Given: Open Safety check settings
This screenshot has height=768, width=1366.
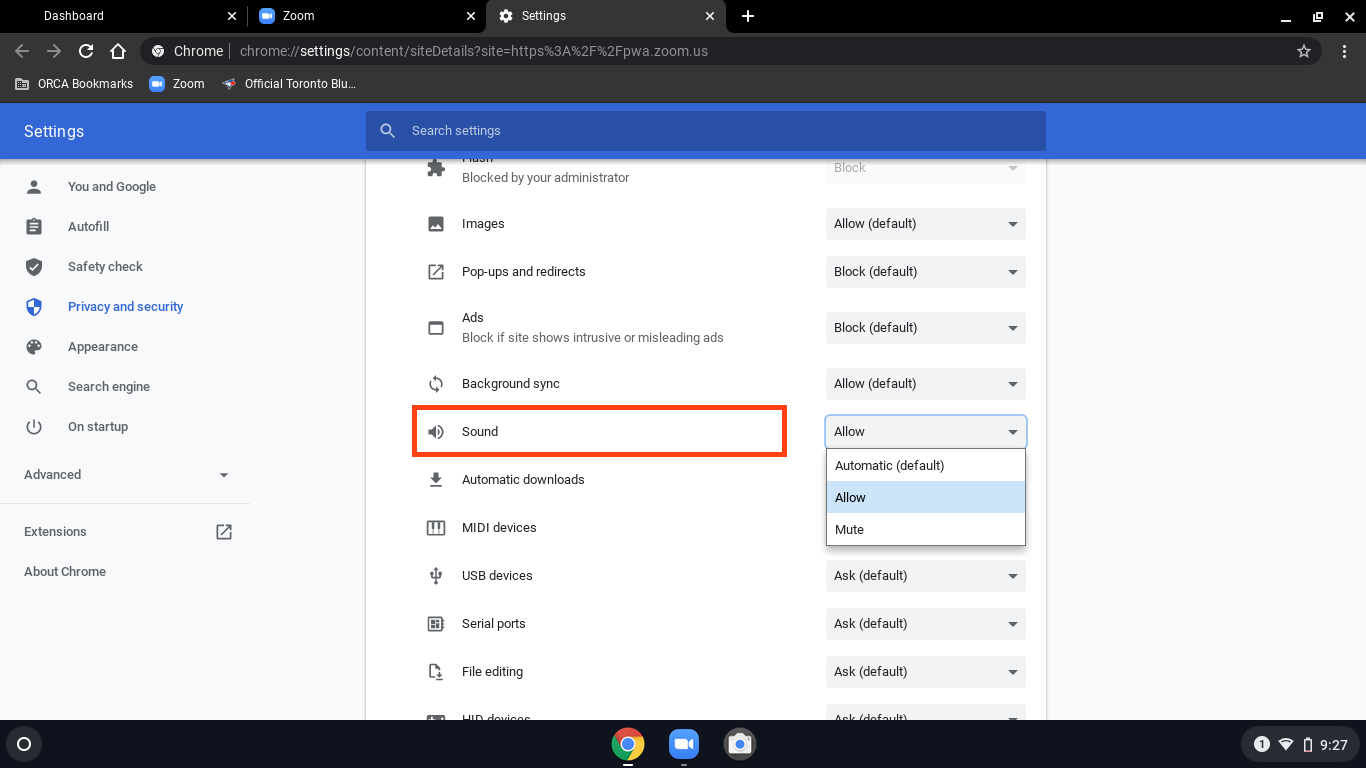Looking at the screenshot, I should coord(105,267).
